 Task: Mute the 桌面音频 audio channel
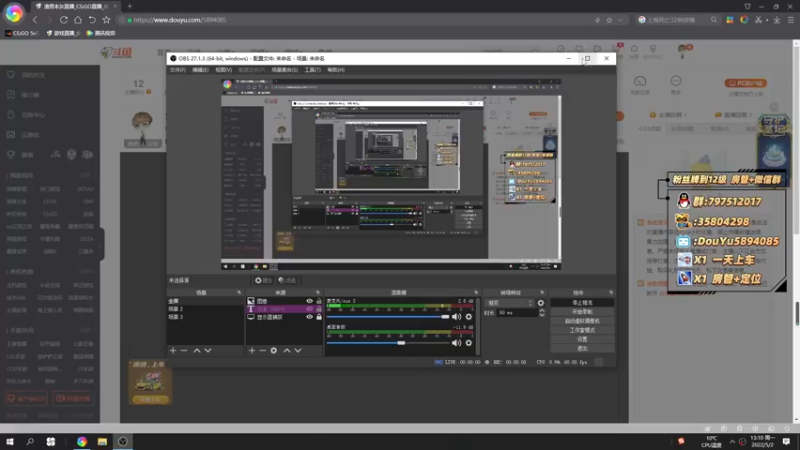click(456, 343)
